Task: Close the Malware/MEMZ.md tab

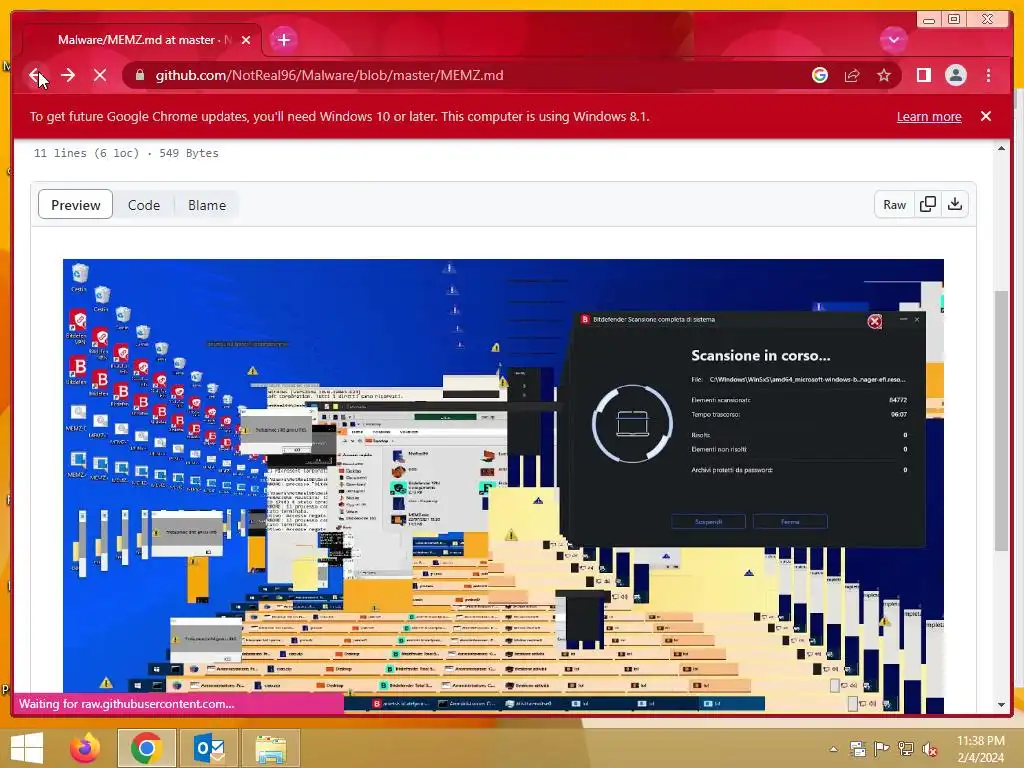Action: (x=246, y=40)
